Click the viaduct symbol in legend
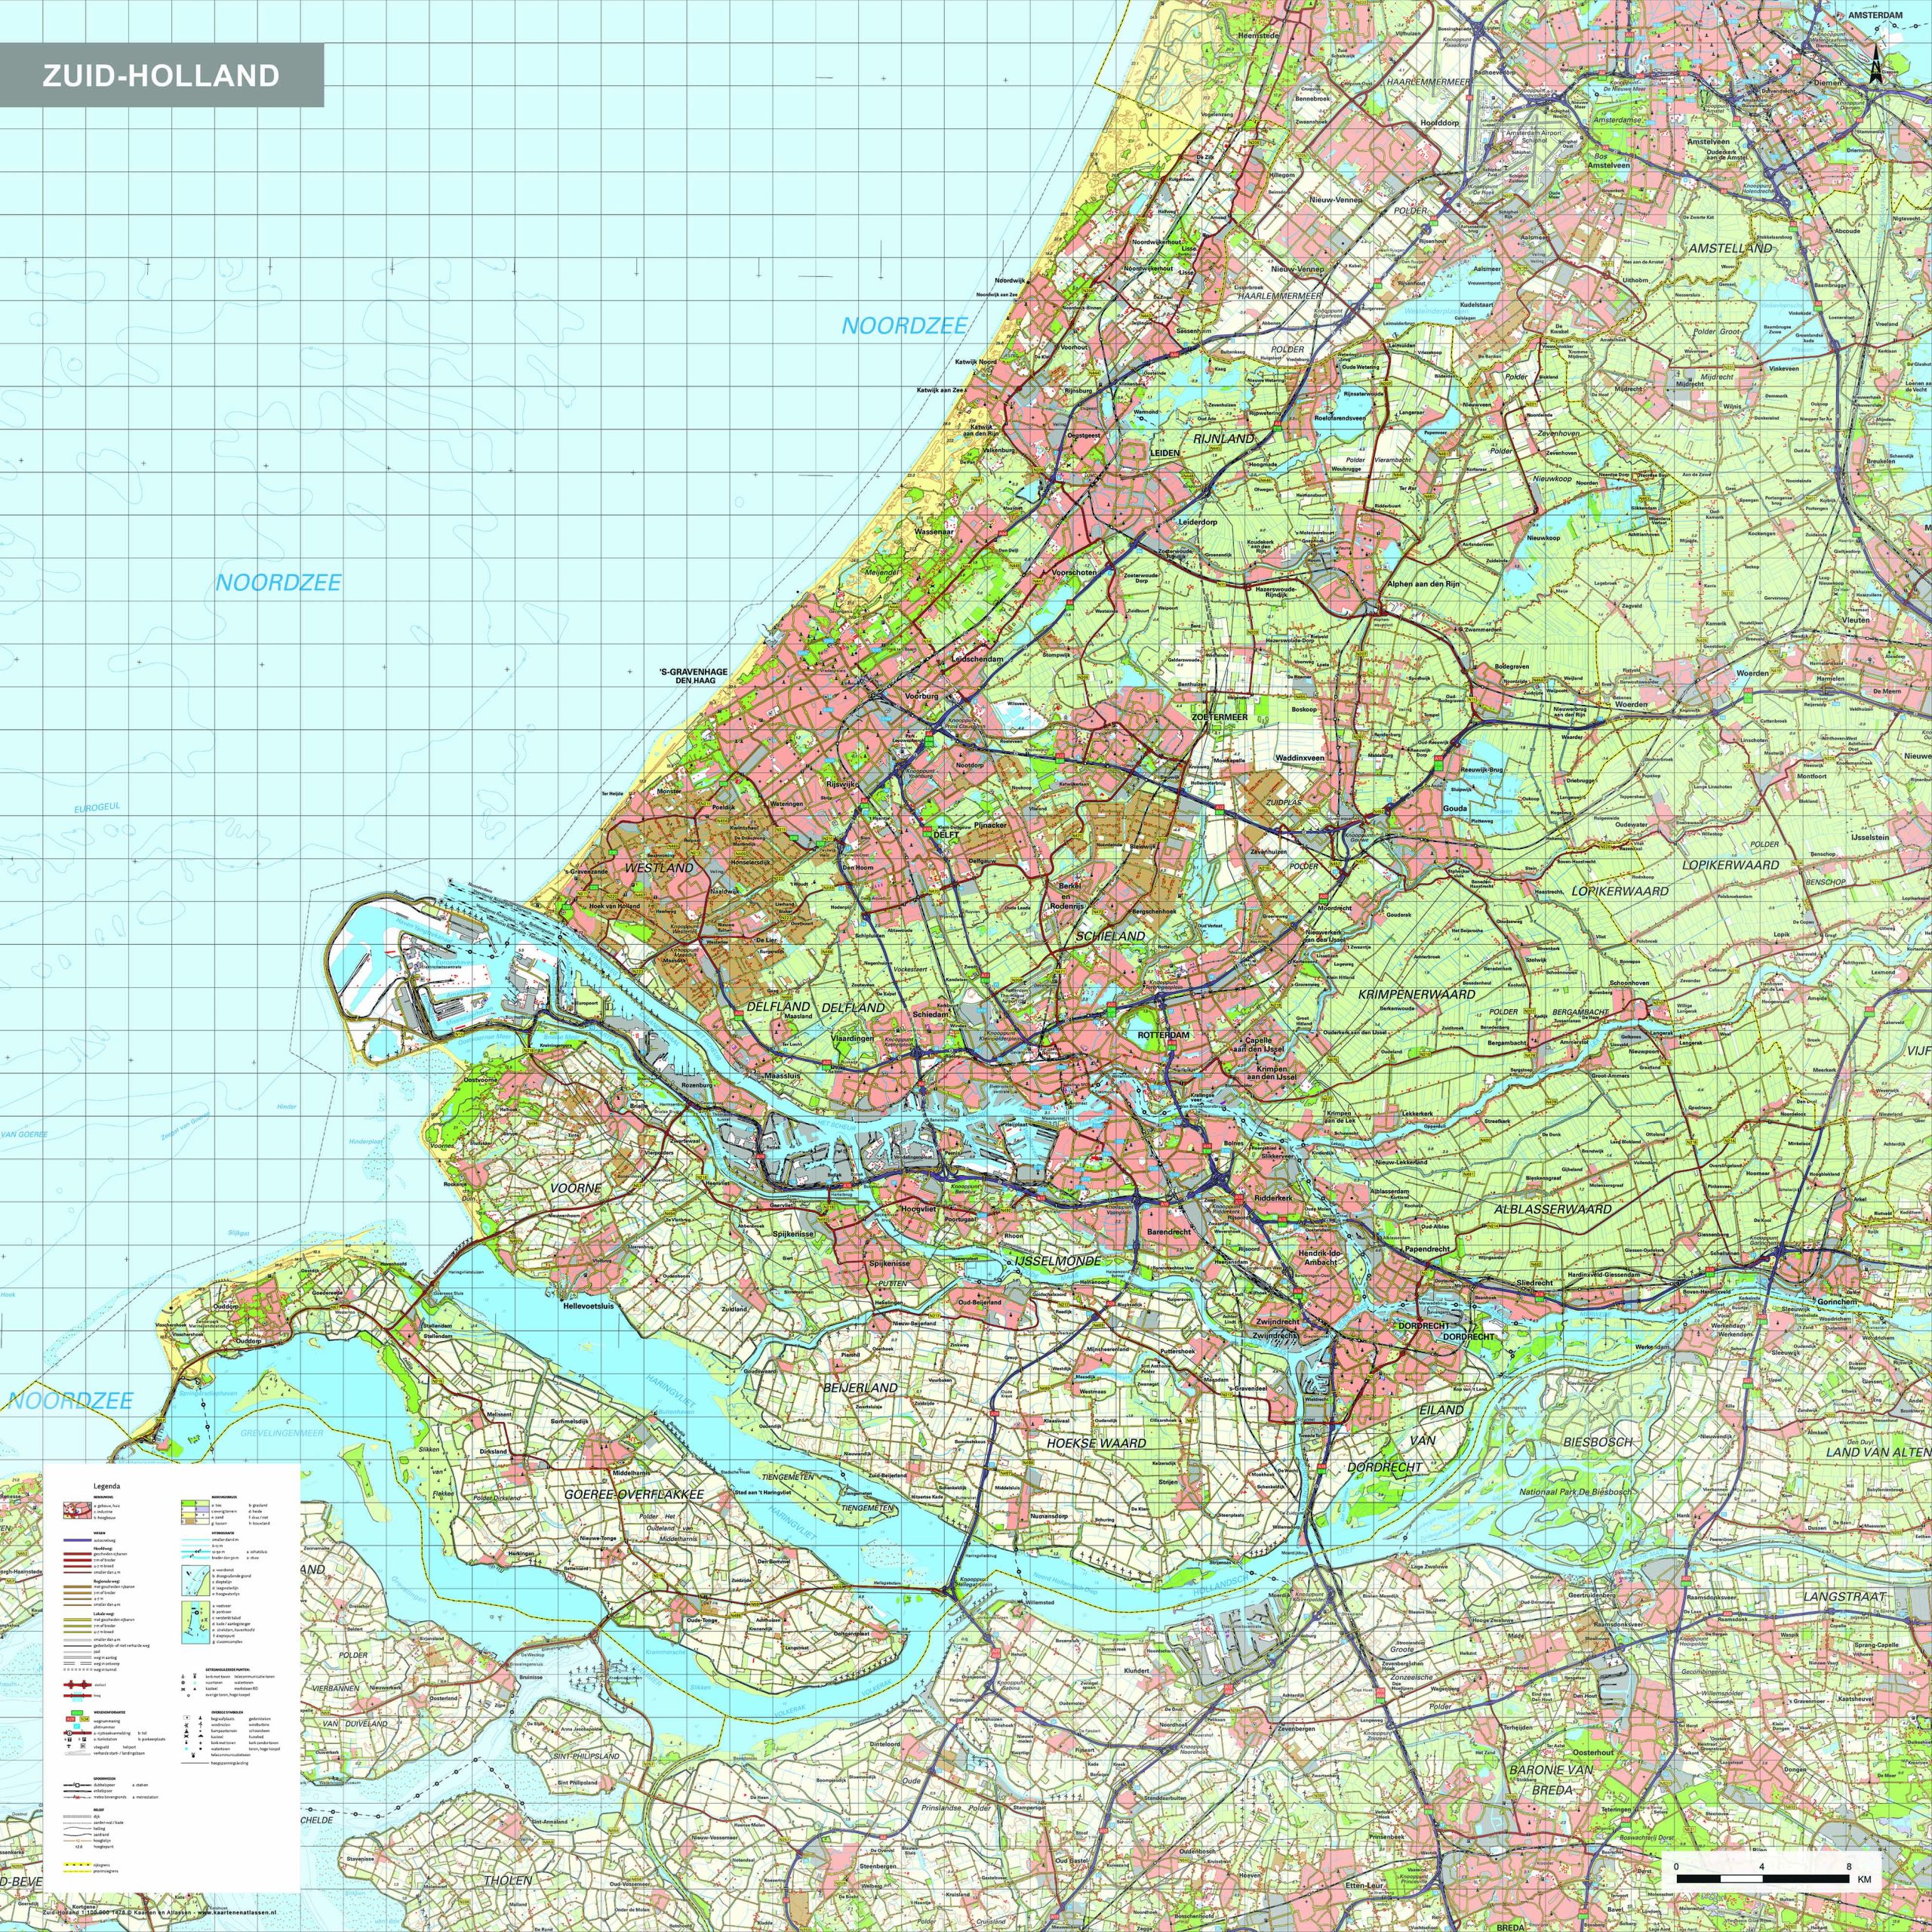The width and height of the screenshot is (1932, 1932). point(77,1685)
